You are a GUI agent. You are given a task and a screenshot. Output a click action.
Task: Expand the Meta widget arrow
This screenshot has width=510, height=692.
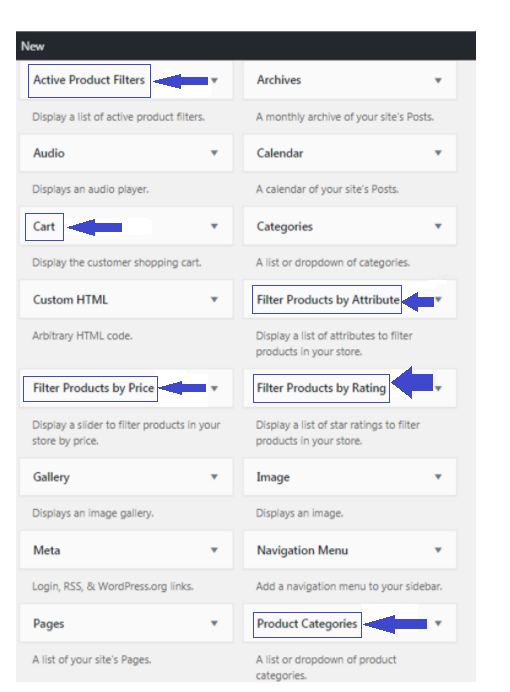(x=214, y=550)
